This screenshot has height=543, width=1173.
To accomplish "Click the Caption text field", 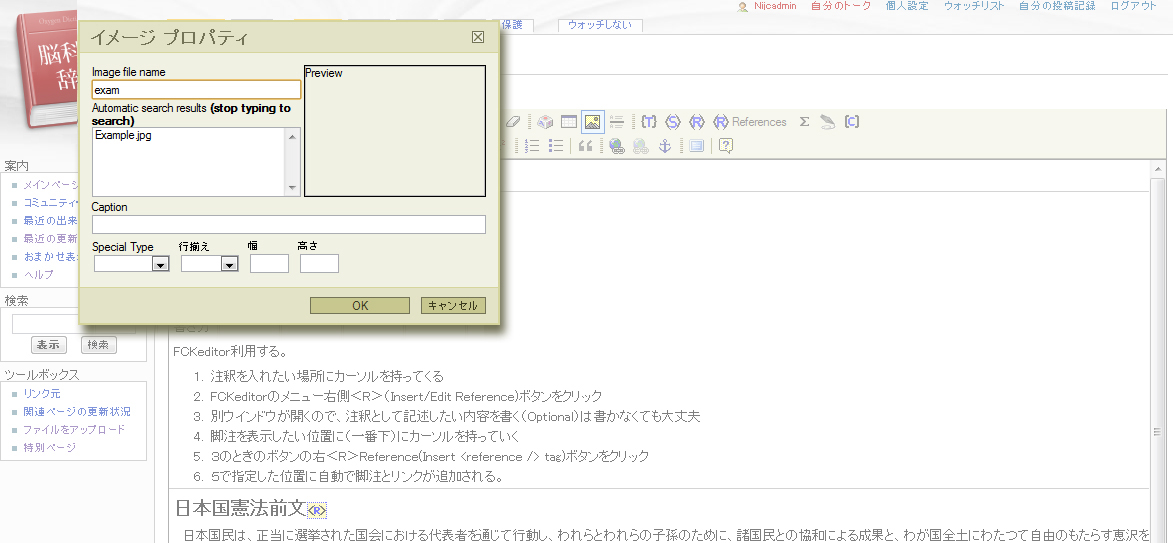I will (288, 224).
